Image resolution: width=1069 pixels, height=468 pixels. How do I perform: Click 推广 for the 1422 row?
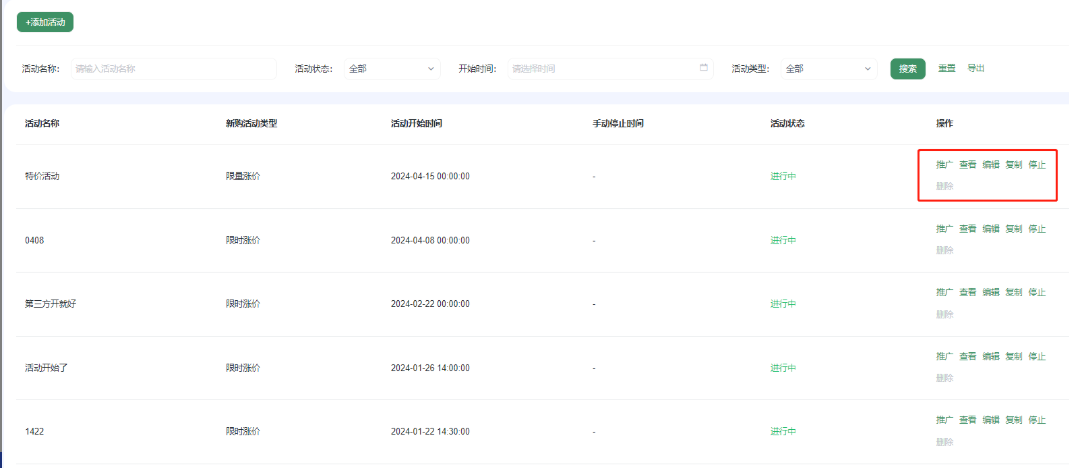click(944, 420)
